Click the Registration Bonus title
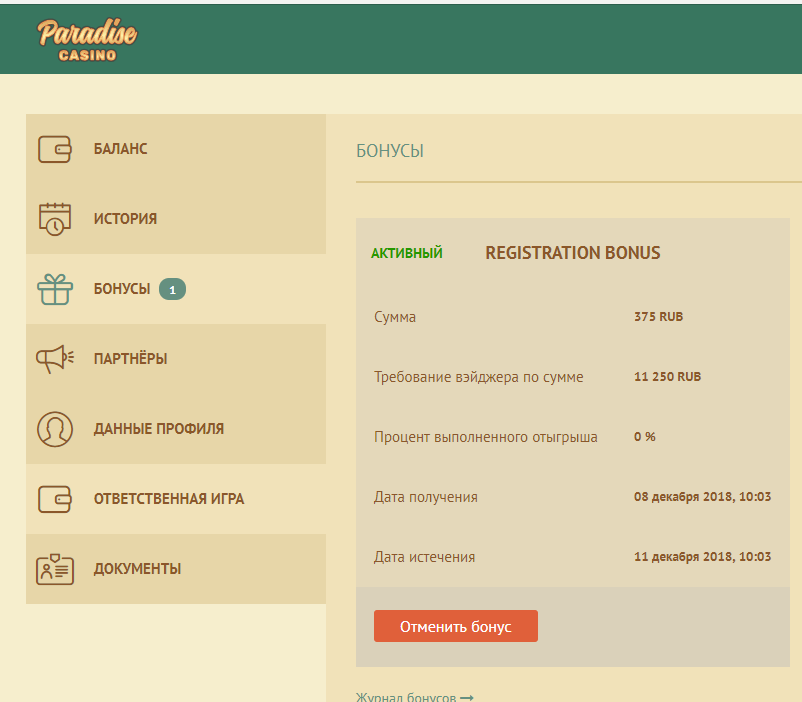This screenshot has height=702, width=802. coord(573,253)
